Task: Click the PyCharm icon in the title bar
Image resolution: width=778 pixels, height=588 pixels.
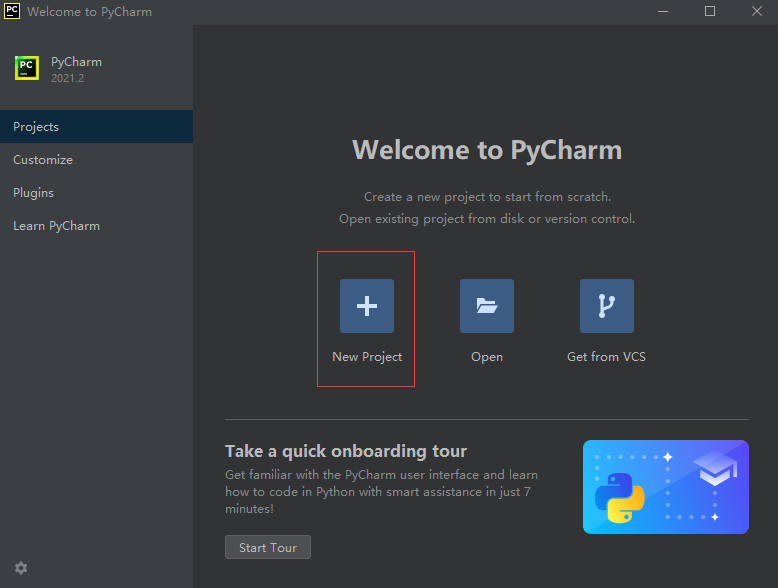Action: (x=12, y=11)
